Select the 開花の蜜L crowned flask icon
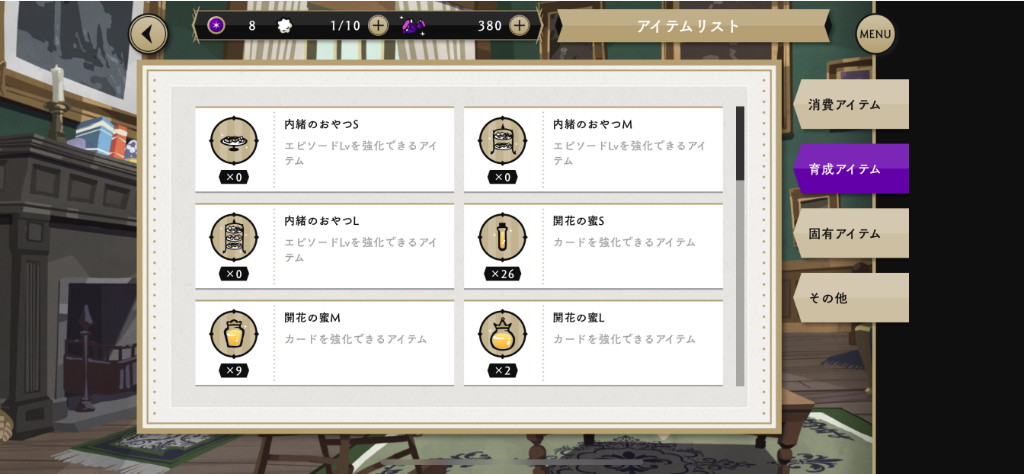 [503, 334]
